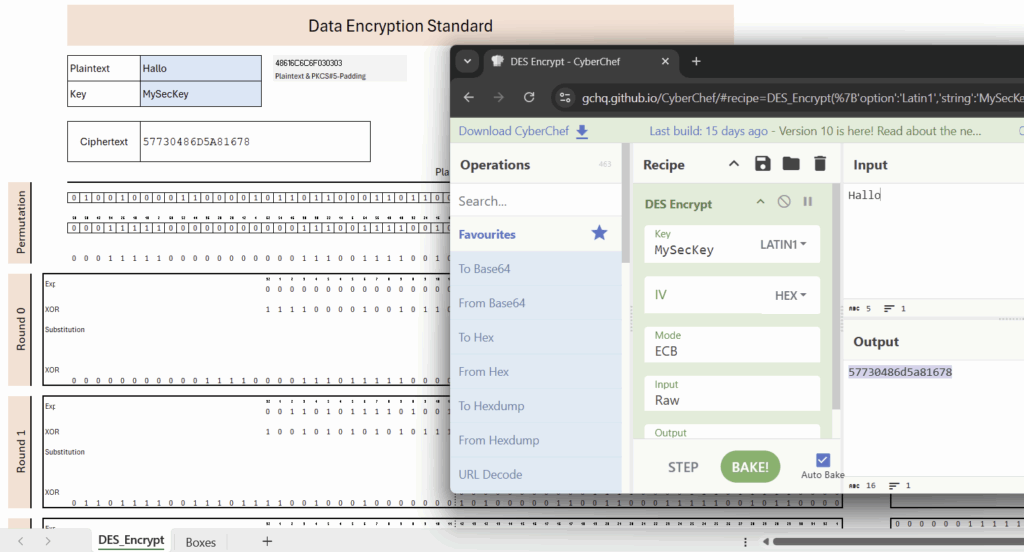This screenshot has width=1024, height=552.
Task: Click the BAKE! button
Action: point(750,467)
